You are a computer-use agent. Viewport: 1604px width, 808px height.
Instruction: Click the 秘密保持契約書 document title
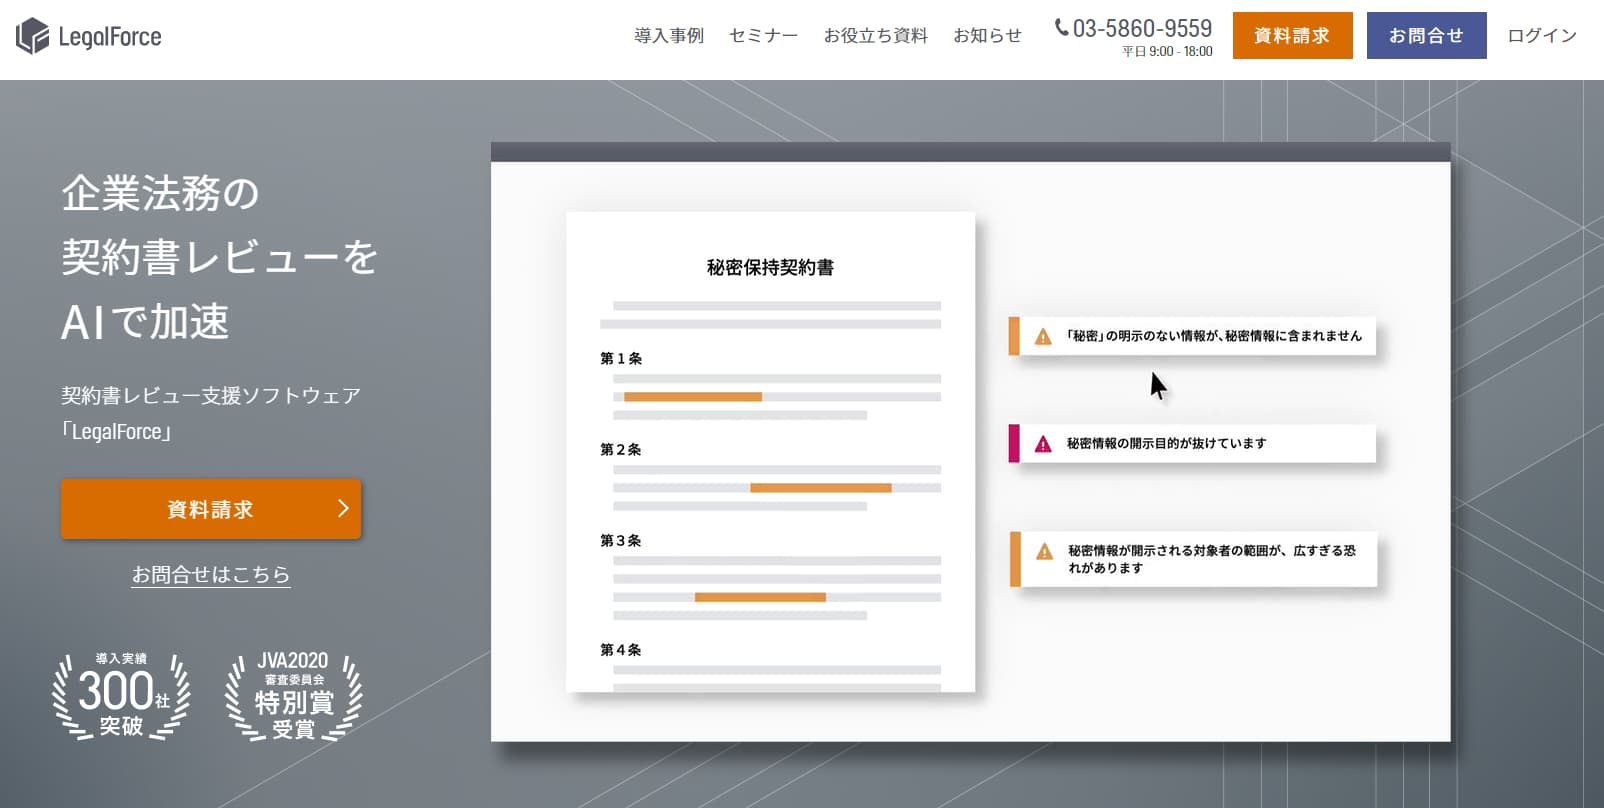tap(770, 267)
